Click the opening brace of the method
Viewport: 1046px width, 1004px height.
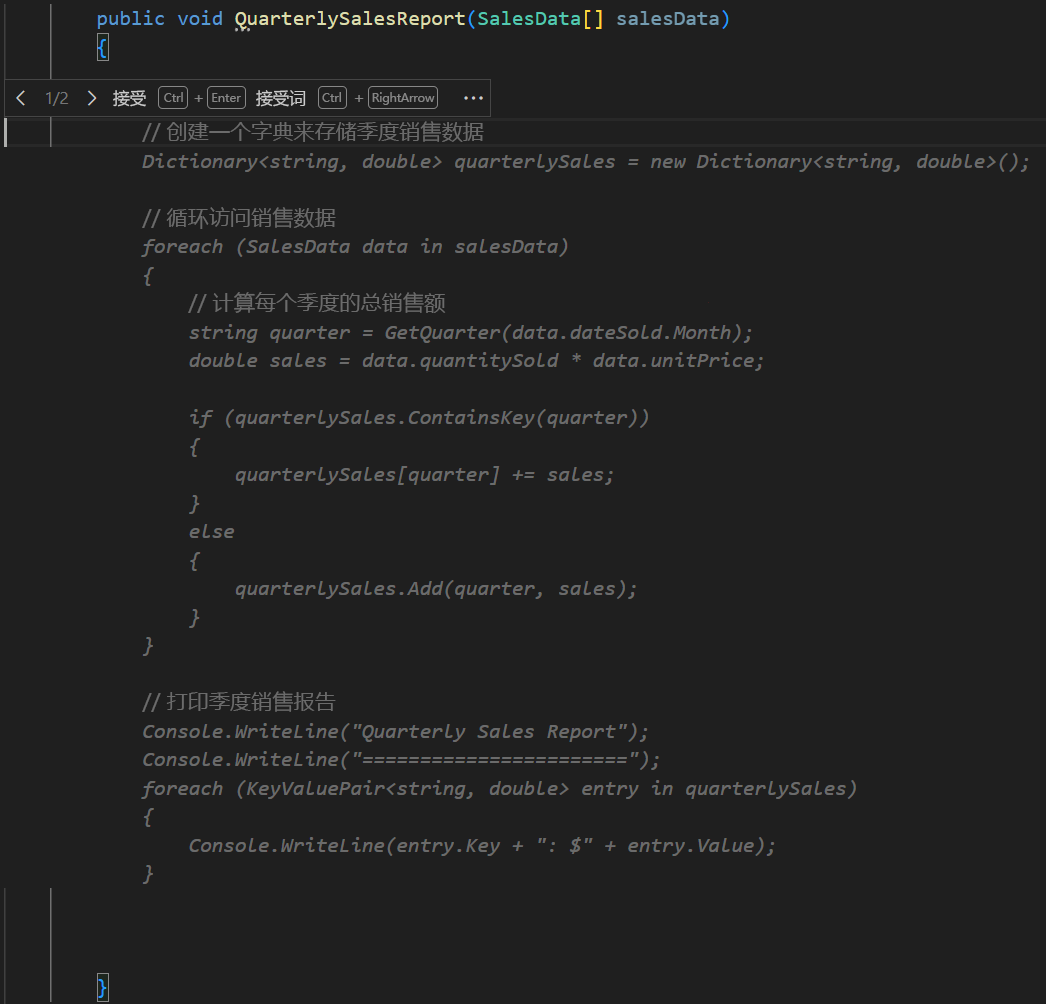point(103,48)
